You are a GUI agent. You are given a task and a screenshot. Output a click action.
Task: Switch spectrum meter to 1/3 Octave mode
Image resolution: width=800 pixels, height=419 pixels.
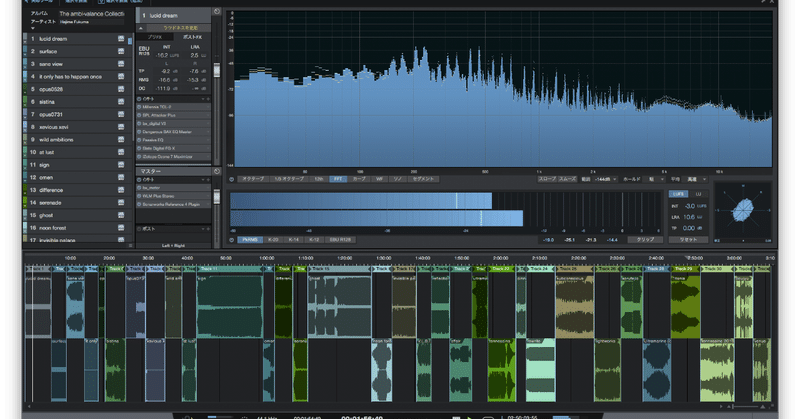[x=289, y=180]
